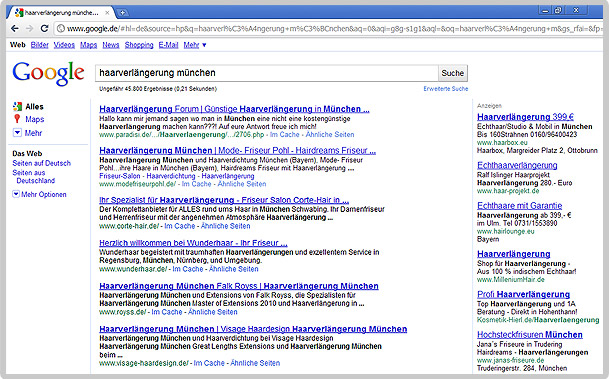This screenshot has height=379, width=610.
Task: Open Shopping in the top navigation
Action: [139, 45]
